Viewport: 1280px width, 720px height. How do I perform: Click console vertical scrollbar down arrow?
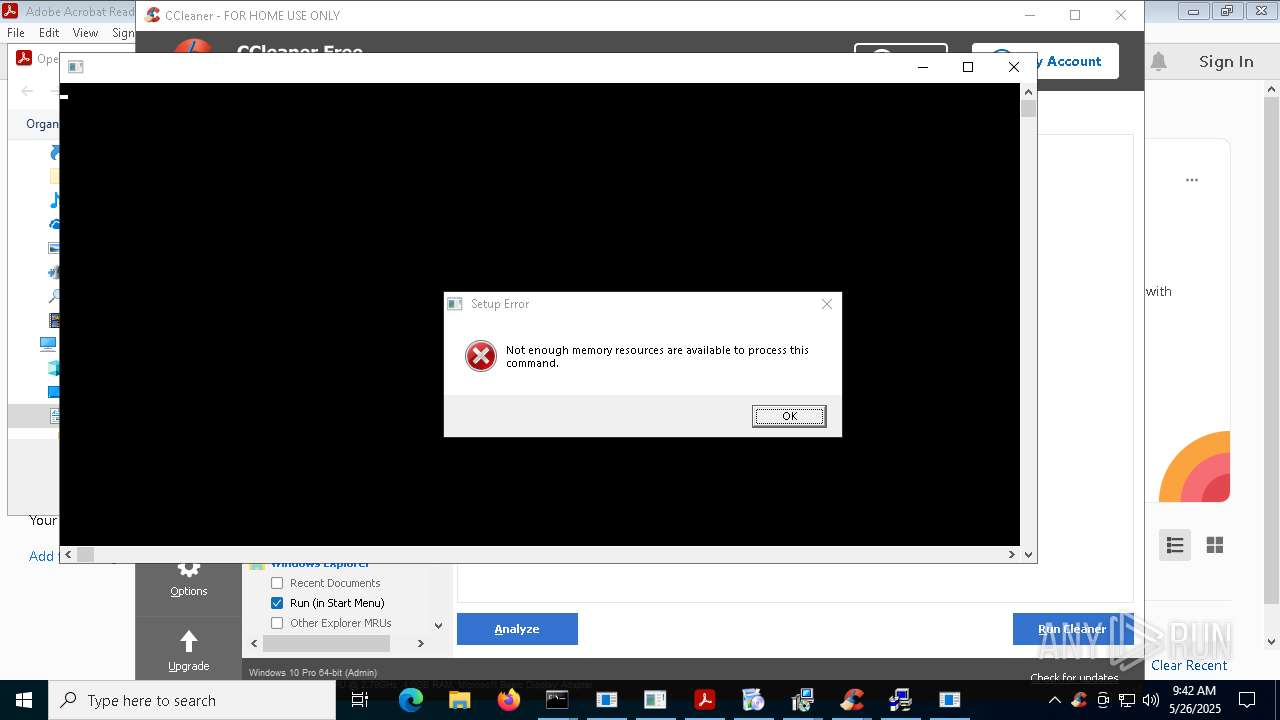click(1028, 553)
